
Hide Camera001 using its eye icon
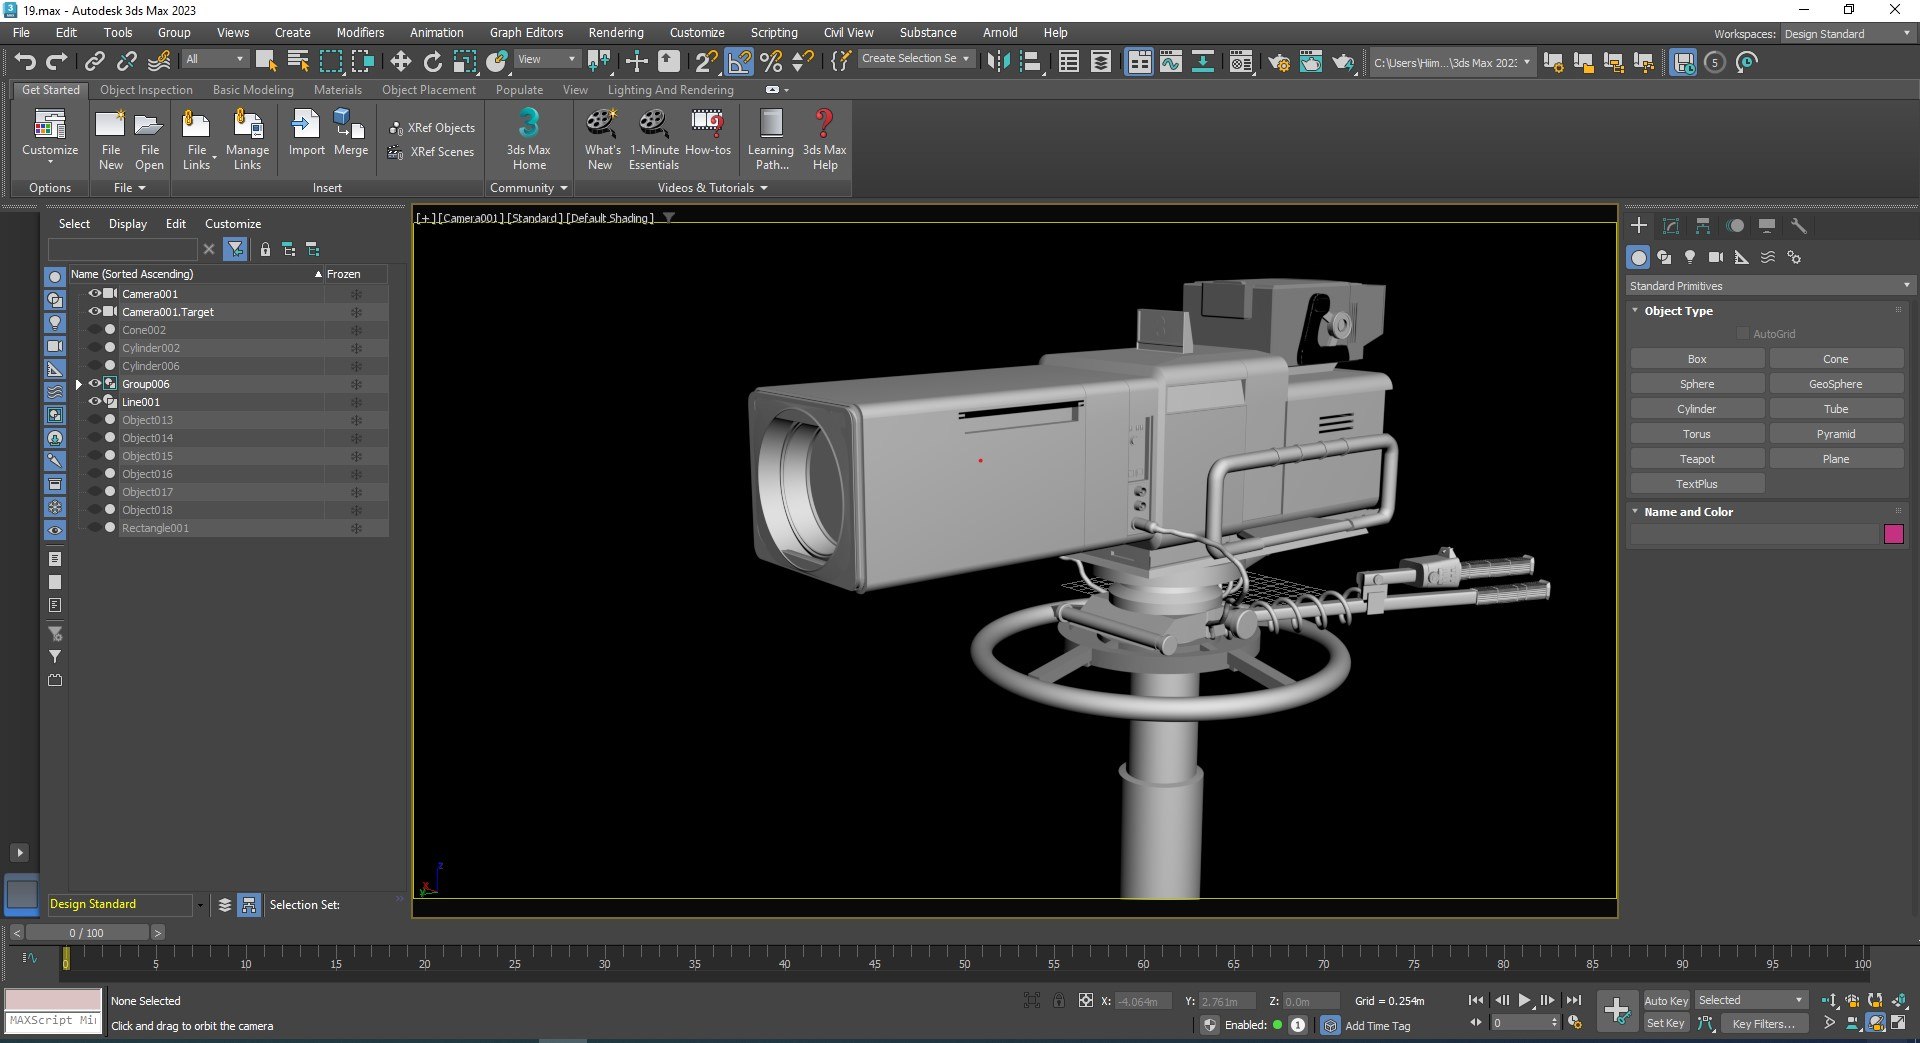pyautogui.click(x=95, y=294)
